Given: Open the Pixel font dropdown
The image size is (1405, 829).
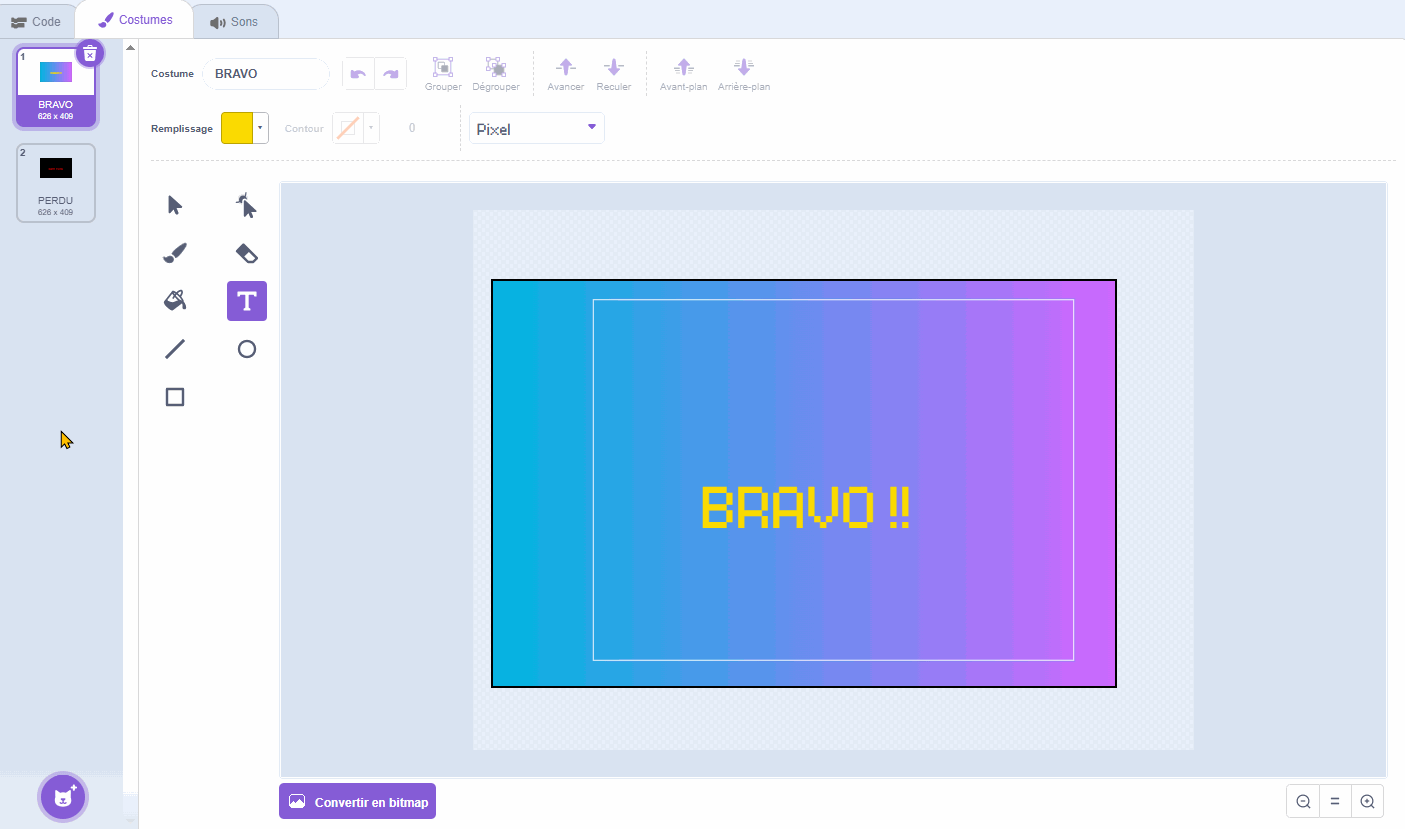Looking at the screenshot, I should pyautogui.click(x=537, y=128).
